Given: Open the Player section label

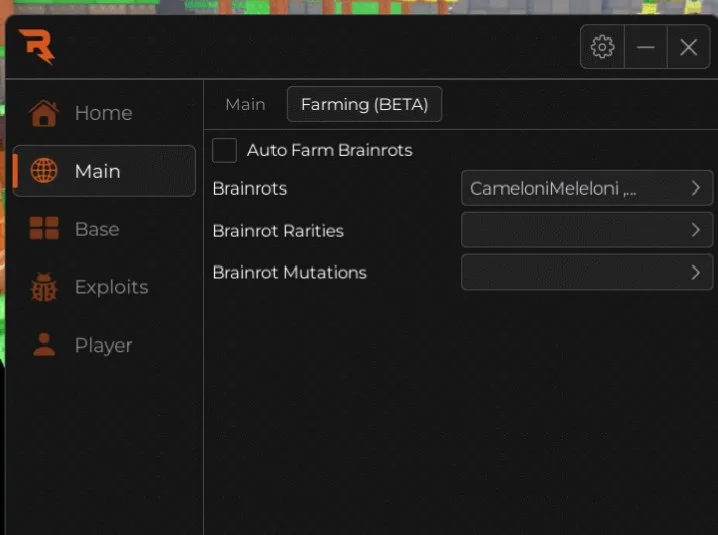Looking at the screenshot, I should coord(103,345).
